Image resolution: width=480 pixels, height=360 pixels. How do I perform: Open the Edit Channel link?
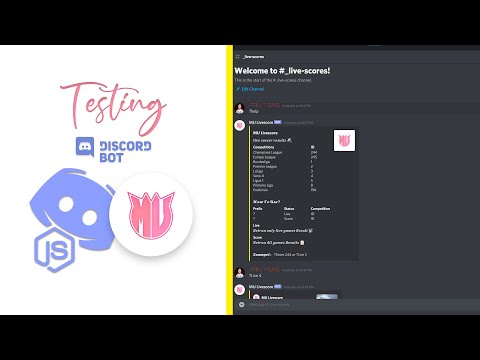point(250,89)
